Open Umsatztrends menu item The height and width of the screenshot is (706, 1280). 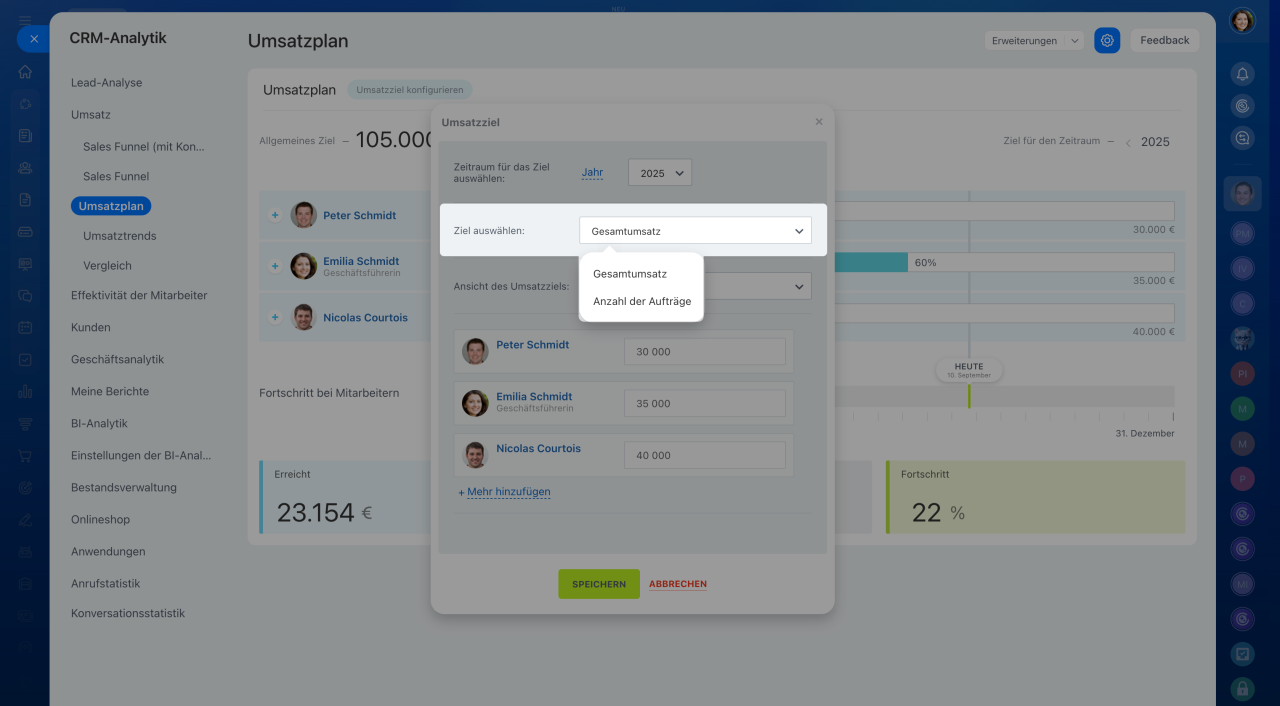click(x=120, y=236)
